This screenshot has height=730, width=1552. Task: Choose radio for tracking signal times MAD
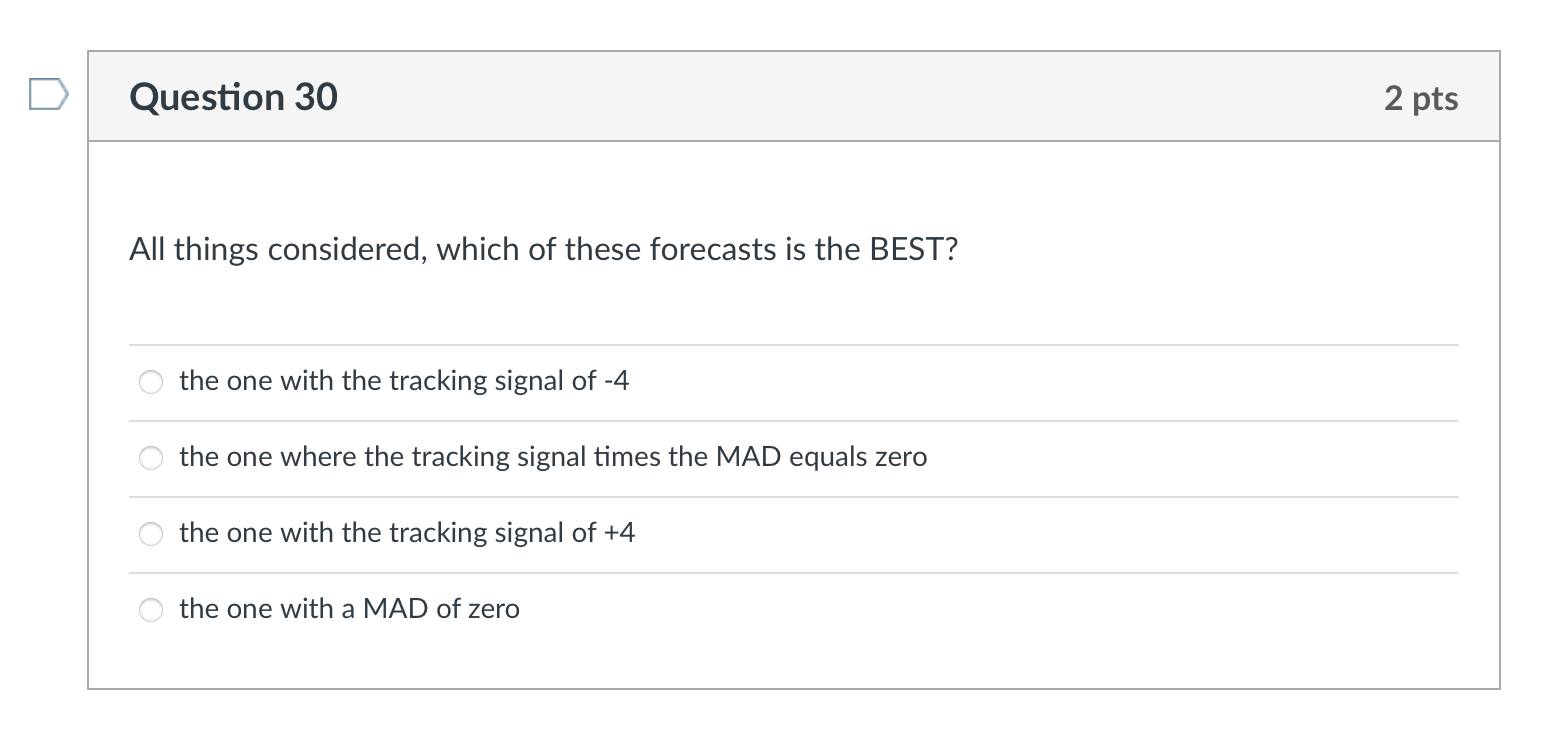151,458
